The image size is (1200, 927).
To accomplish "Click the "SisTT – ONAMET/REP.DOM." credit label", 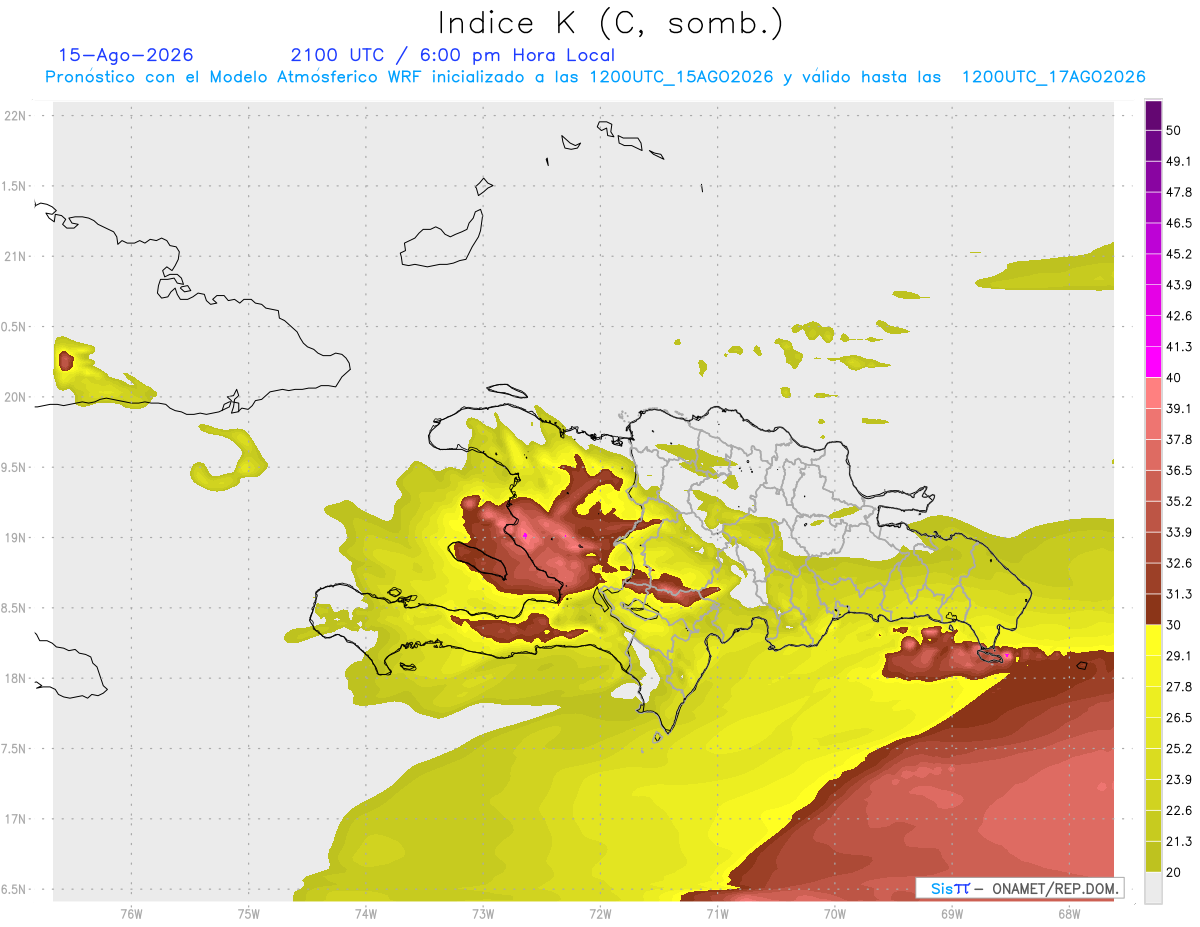I will click(x=1020, y=888).
